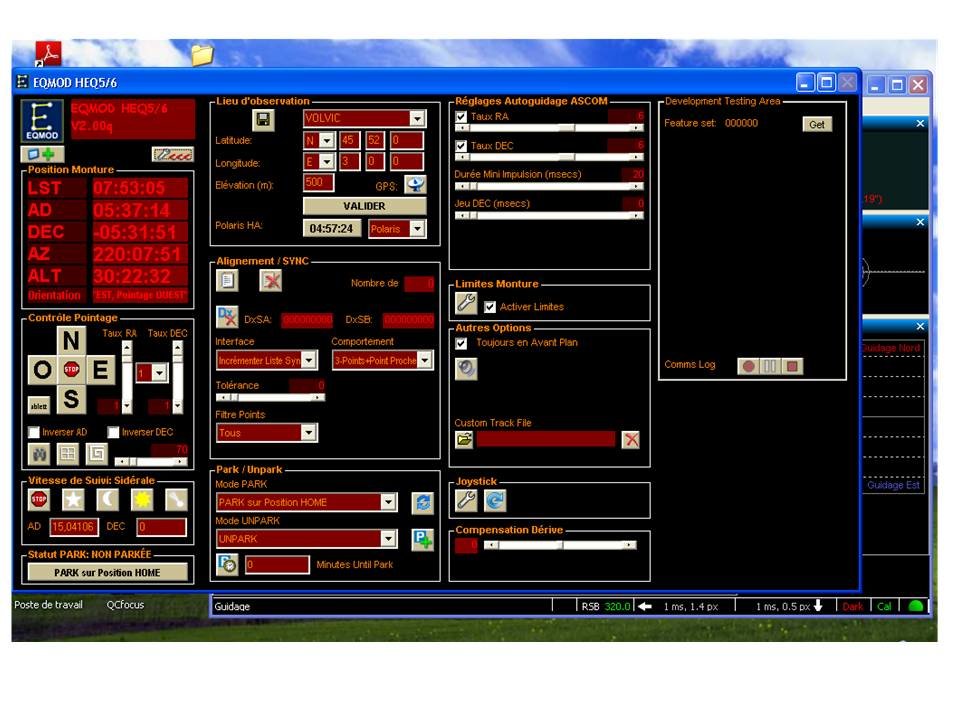
Task: Open the Mode PARK dropdown
Action: tap(388, 502)
